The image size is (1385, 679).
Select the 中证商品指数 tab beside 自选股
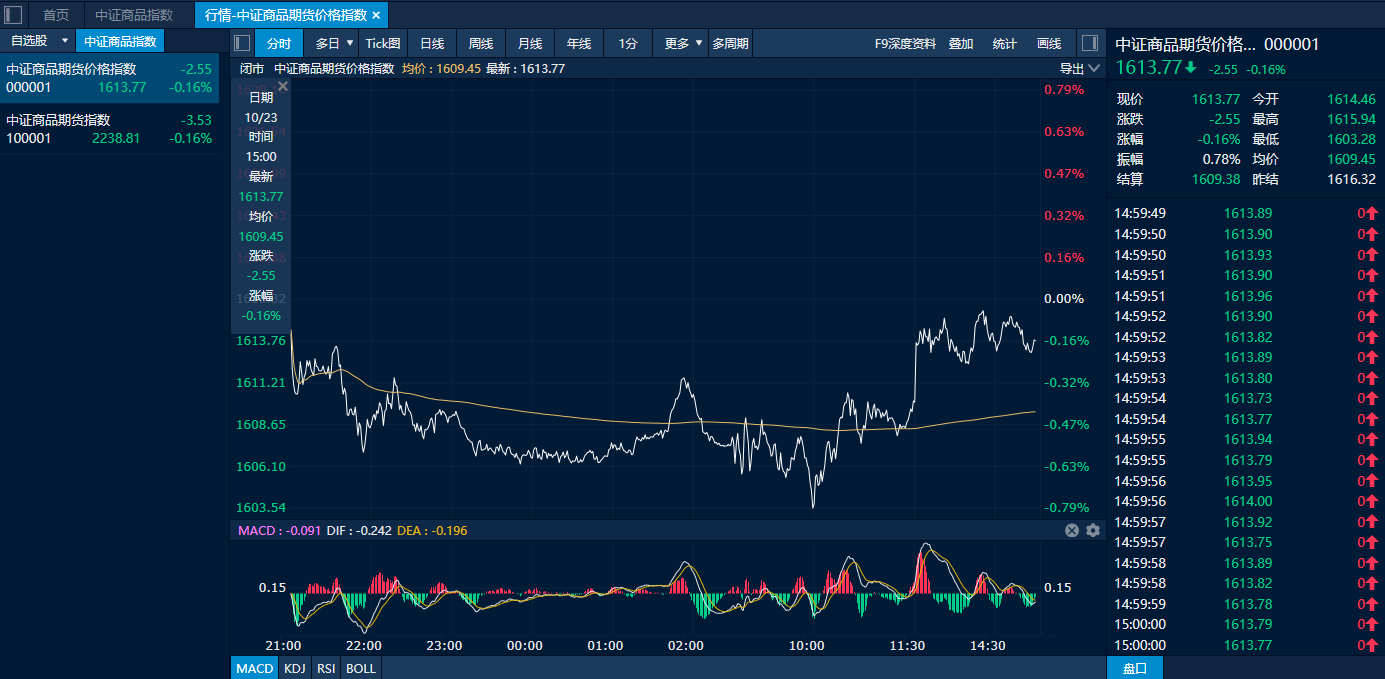pyautogui.click(x=120, y=41)
